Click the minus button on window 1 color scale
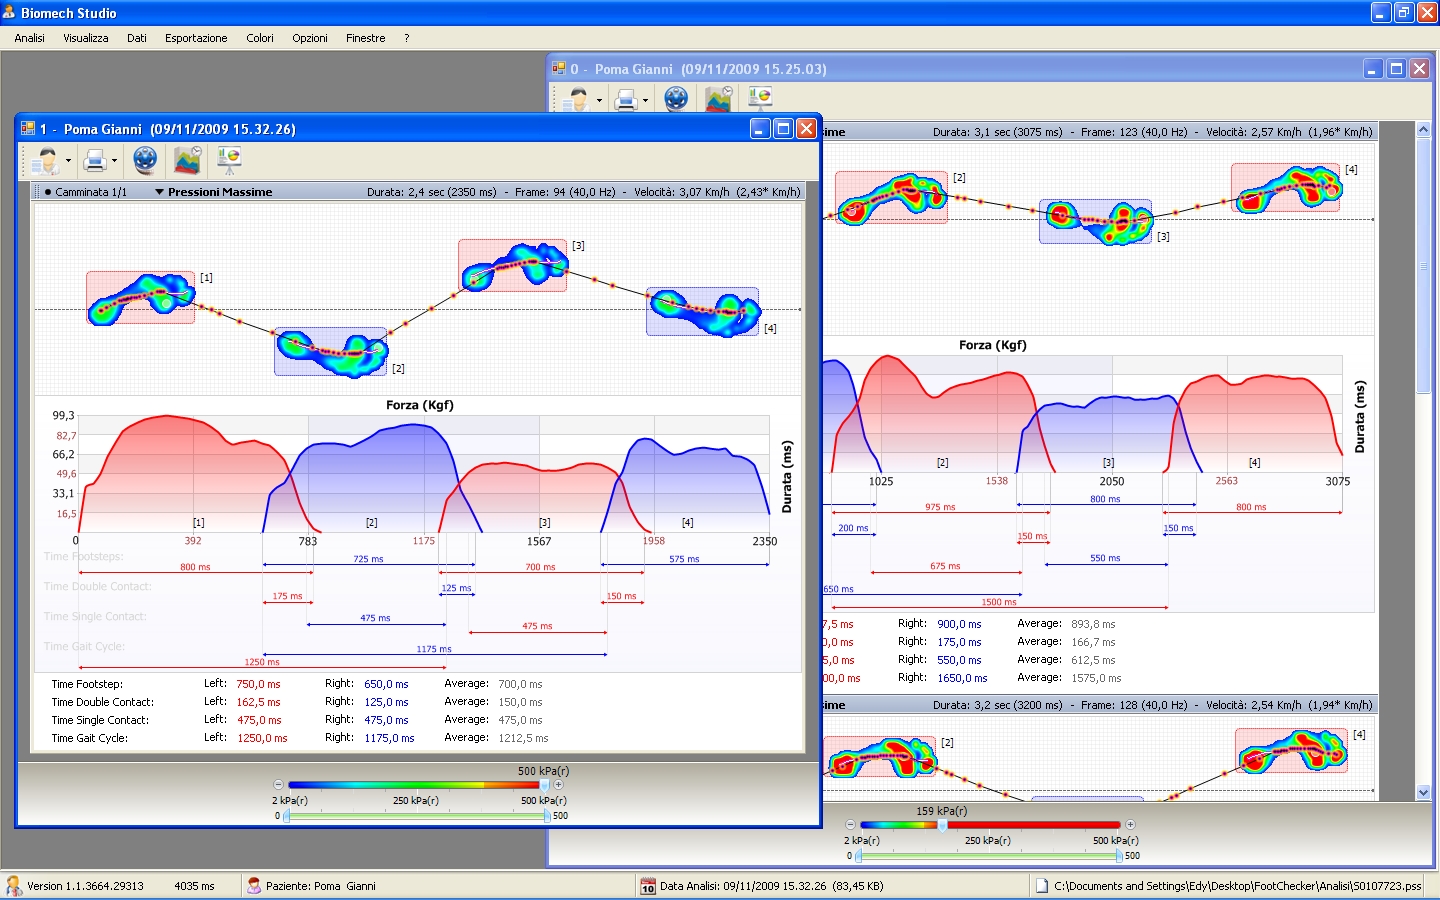Viewport: 1440px width, 900px height. [279, 785]
